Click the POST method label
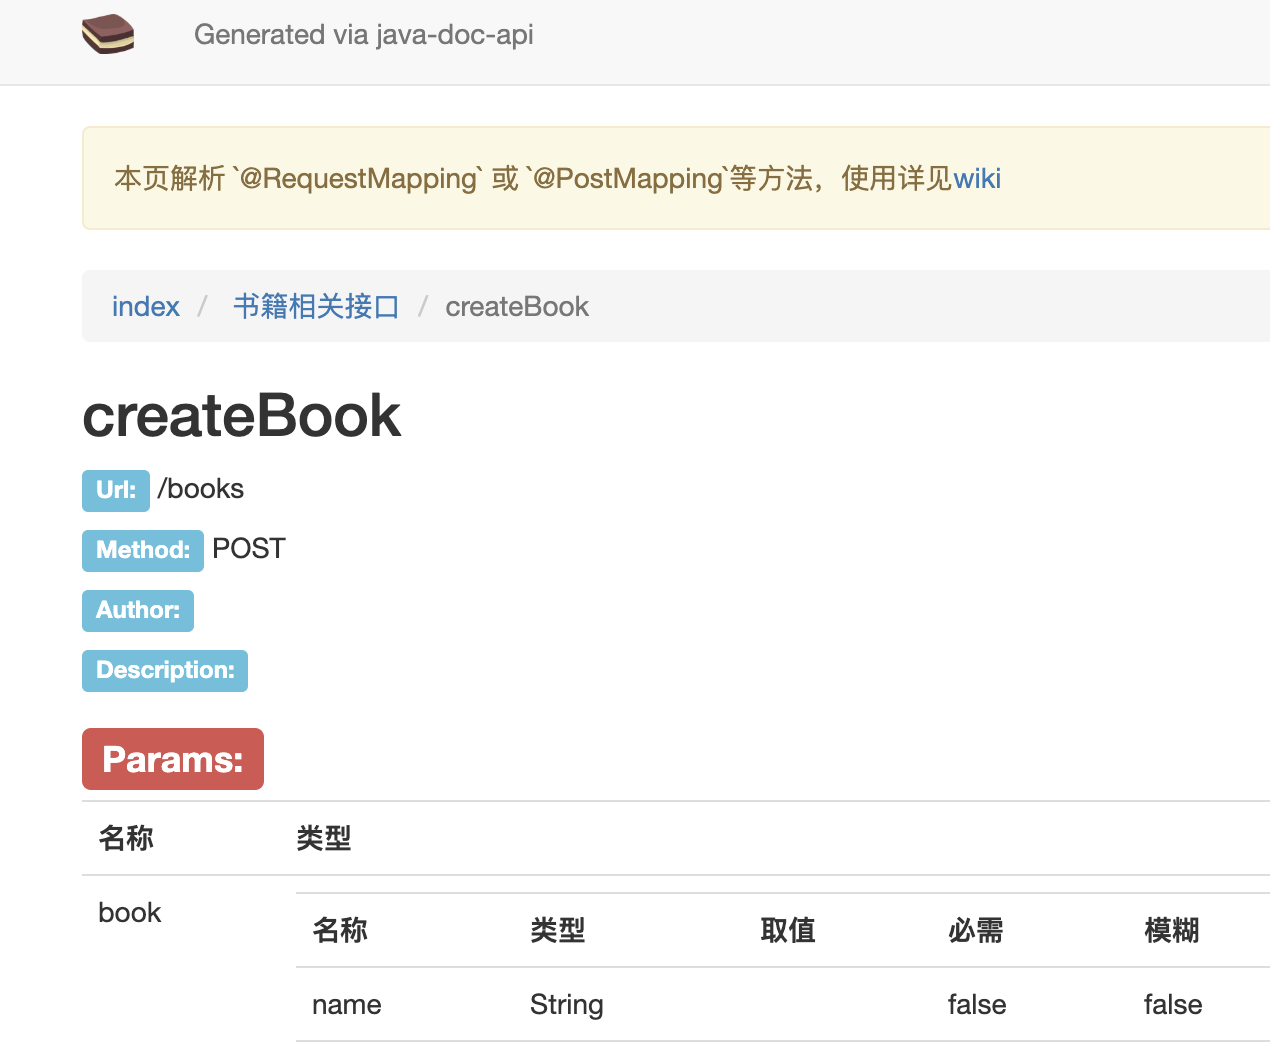This screenshot has height=1048, width=1270. [248, 548]
